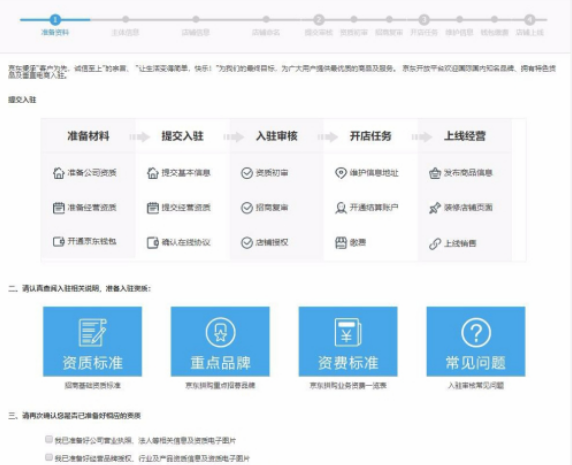Select the 资质初审 step in progress bar
Viewport: 572px width, 465px height.
click(354, 19)
